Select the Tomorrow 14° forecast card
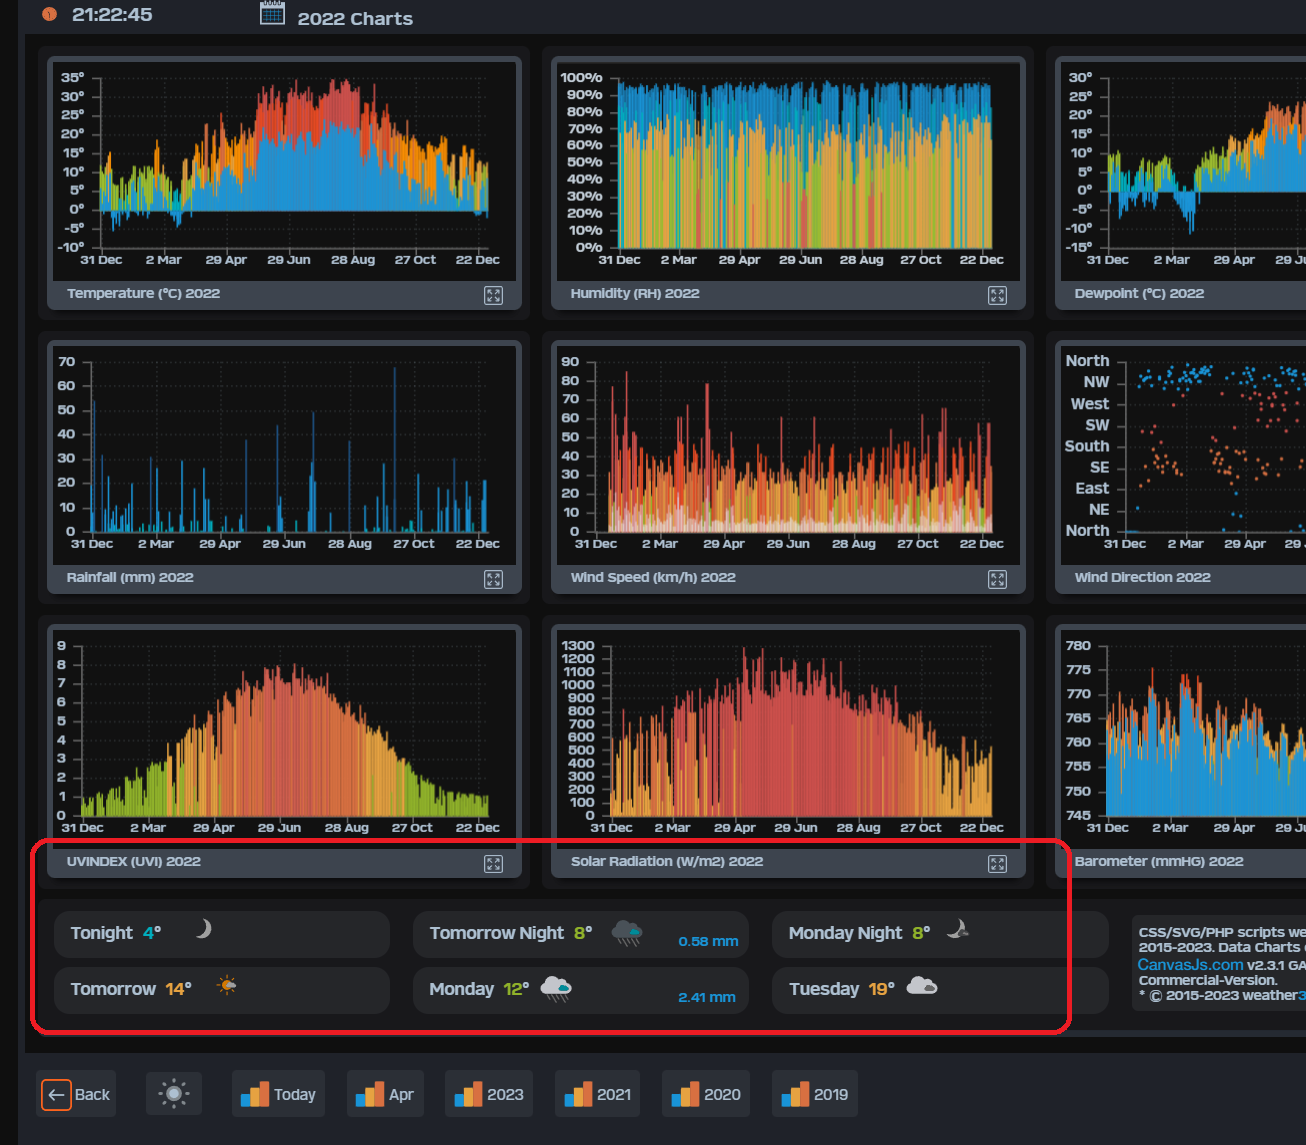The height and width of the screenshot is (1145, 1306). 222,990
